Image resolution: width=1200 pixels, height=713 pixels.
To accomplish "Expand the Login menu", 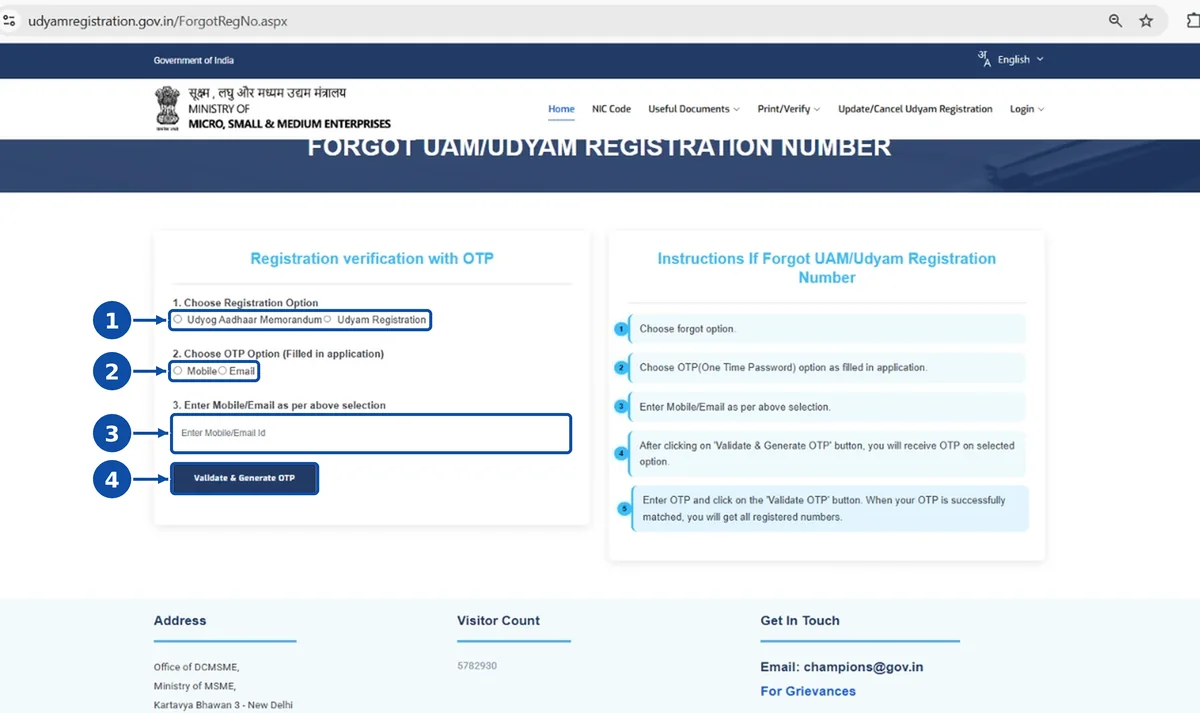I will 1027,109.
